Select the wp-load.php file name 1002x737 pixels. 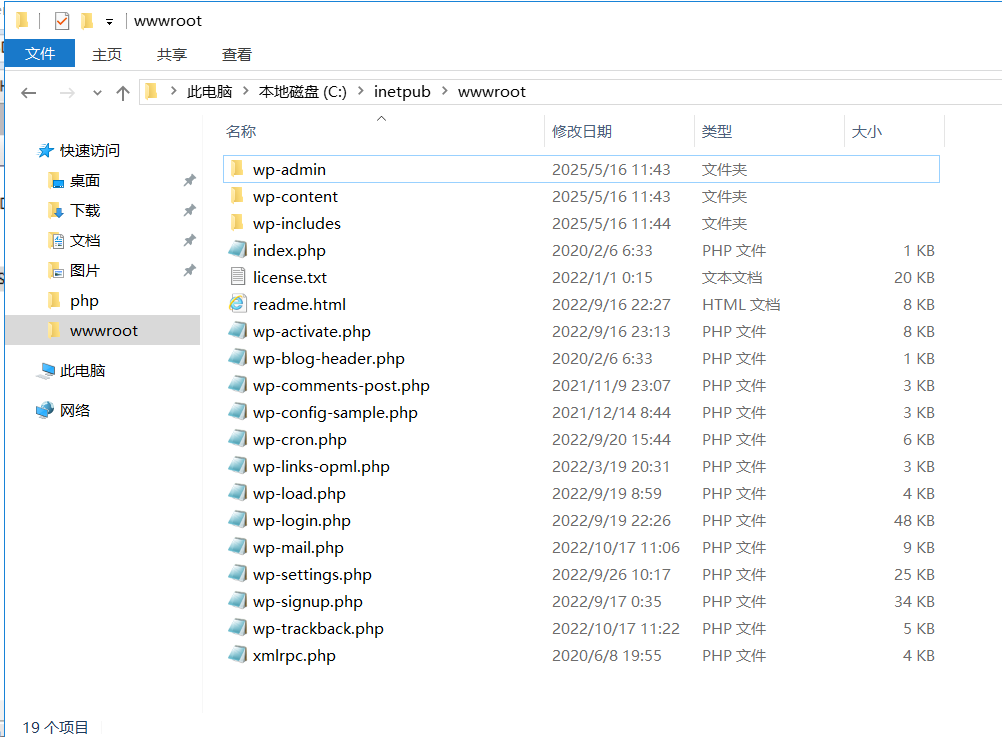(x=299, y=493)
